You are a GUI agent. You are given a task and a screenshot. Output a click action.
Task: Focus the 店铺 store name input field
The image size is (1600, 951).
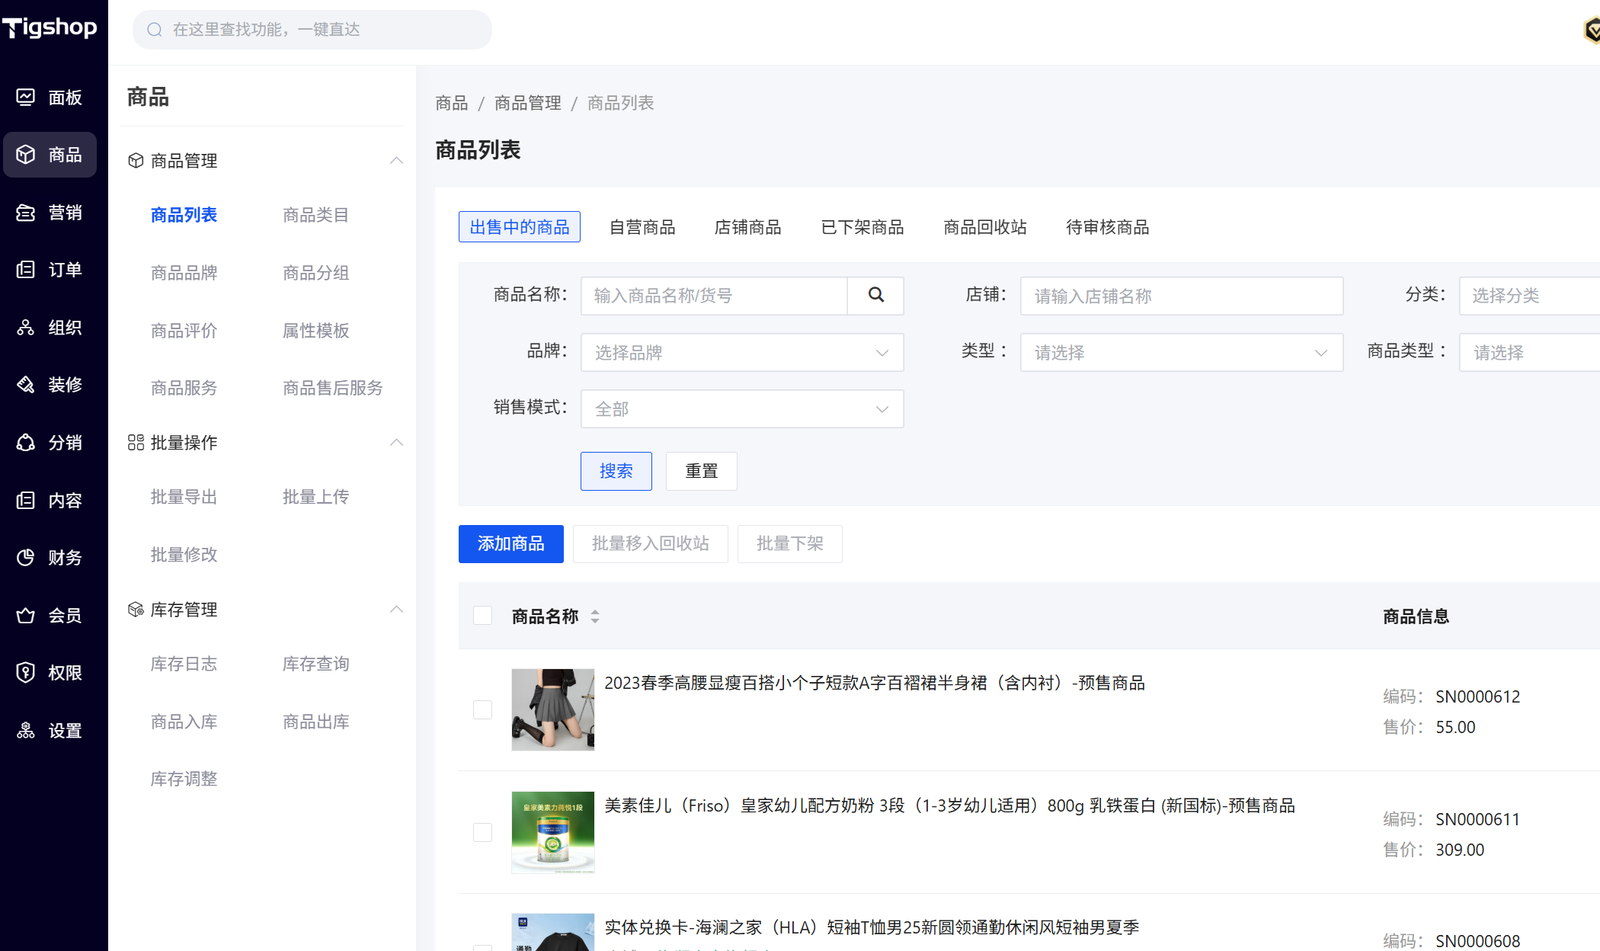1180,296
